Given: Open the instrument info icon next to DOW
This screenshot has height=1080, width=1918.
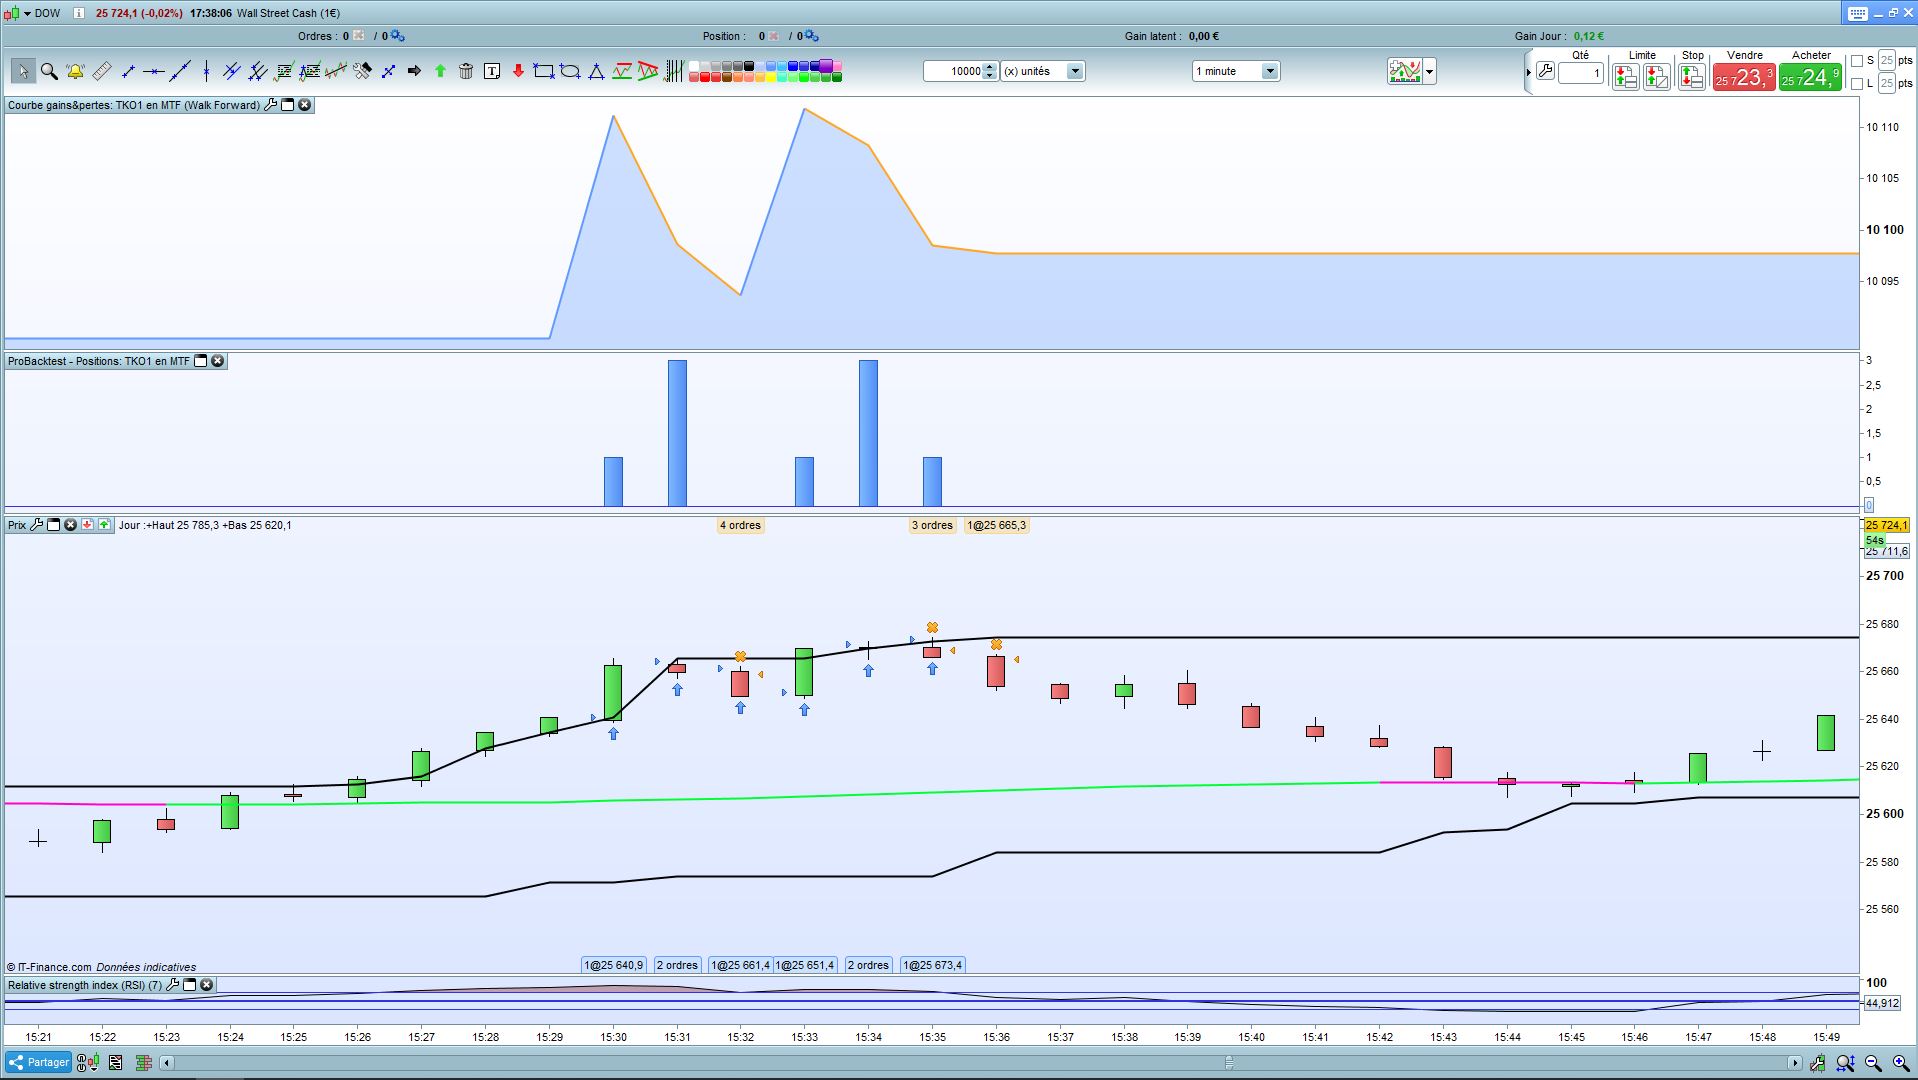Looking at the screenshot, I should (x=79, y=13).
